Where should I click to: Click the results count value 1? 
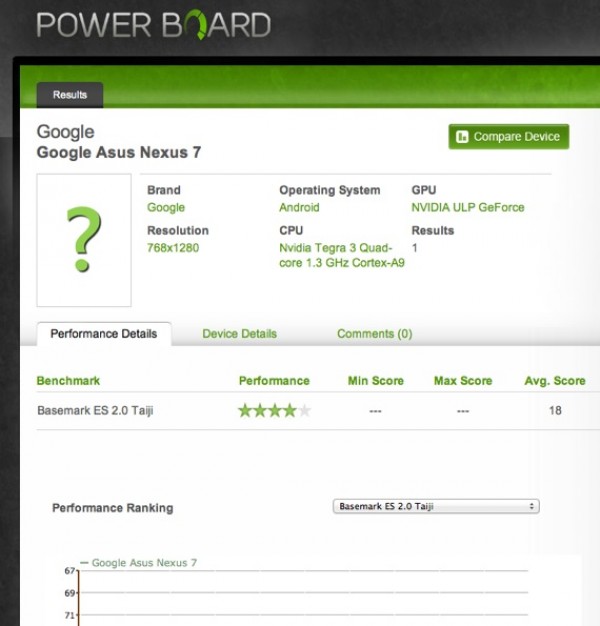point(414,248)
